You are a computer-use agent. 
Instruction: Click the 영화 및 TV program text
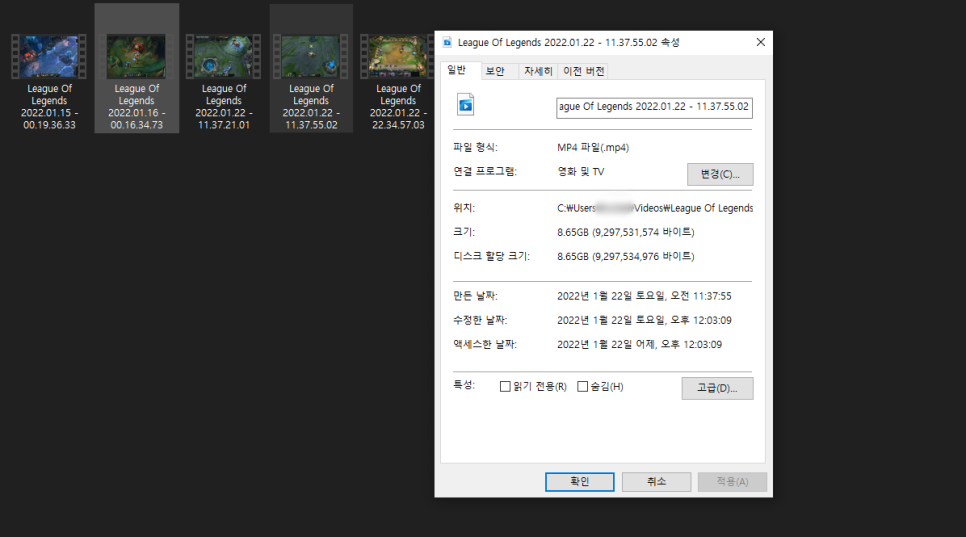[581, 171]
